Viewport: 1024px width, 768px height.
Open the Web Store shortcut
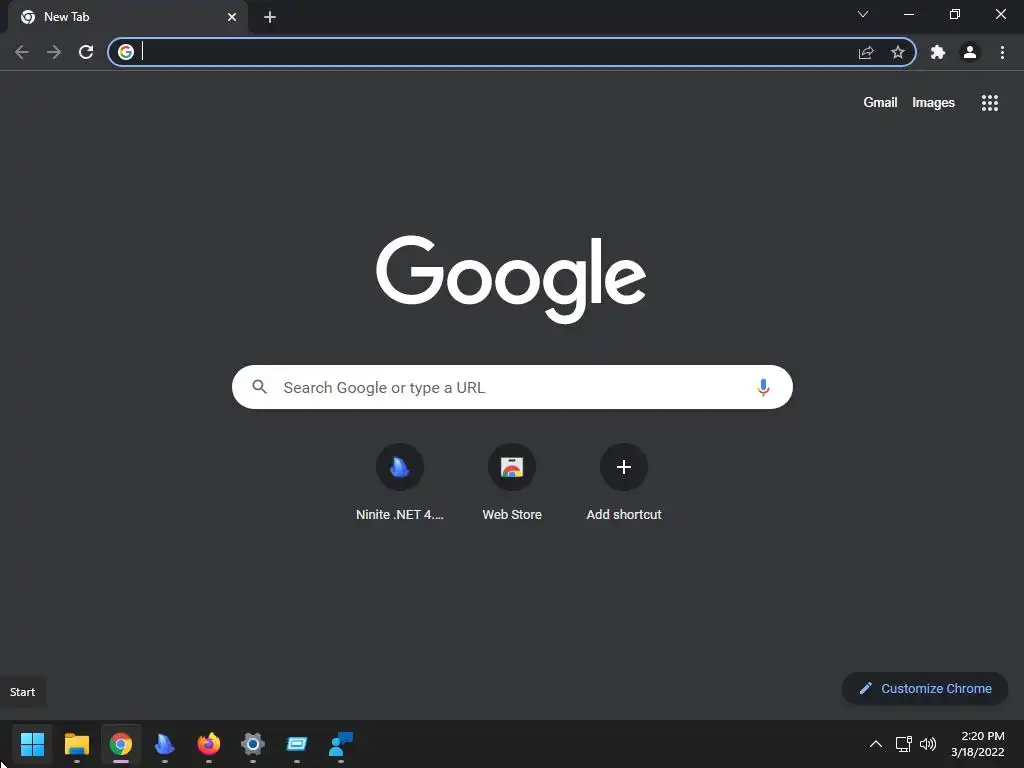coord(512,483)
